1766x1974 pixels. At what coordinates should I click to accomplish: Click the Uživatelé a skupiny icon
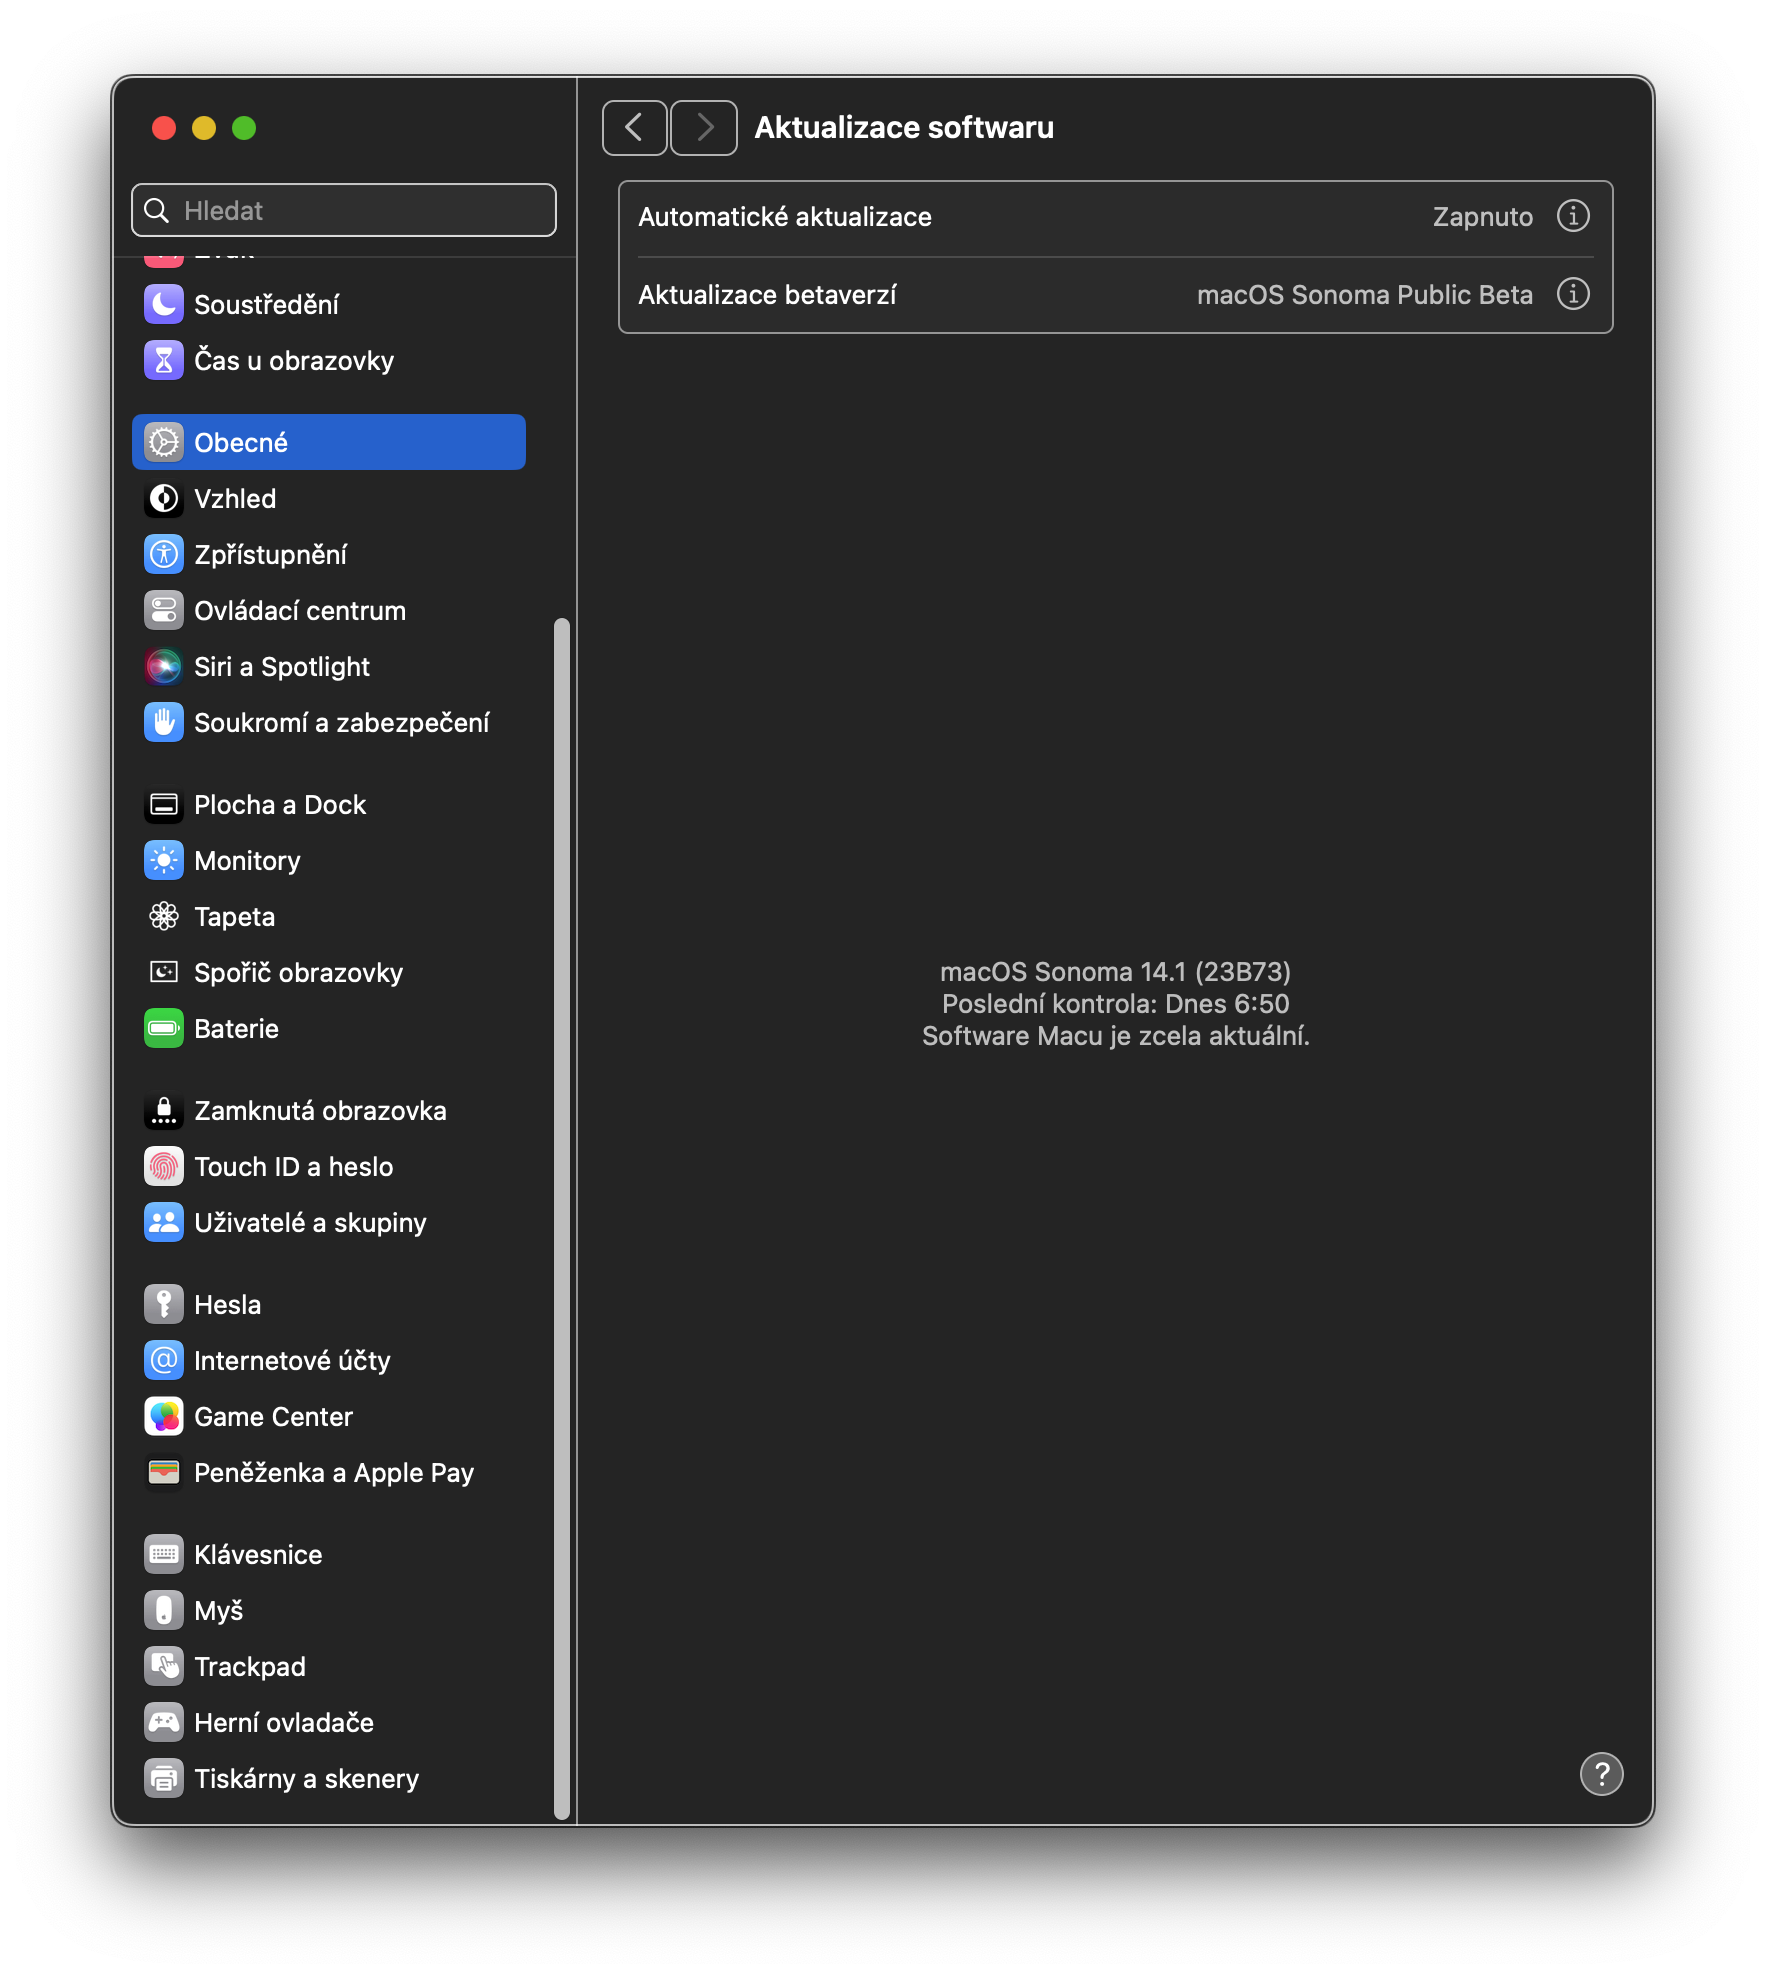pyautogui.click(x=164, y=1222)
